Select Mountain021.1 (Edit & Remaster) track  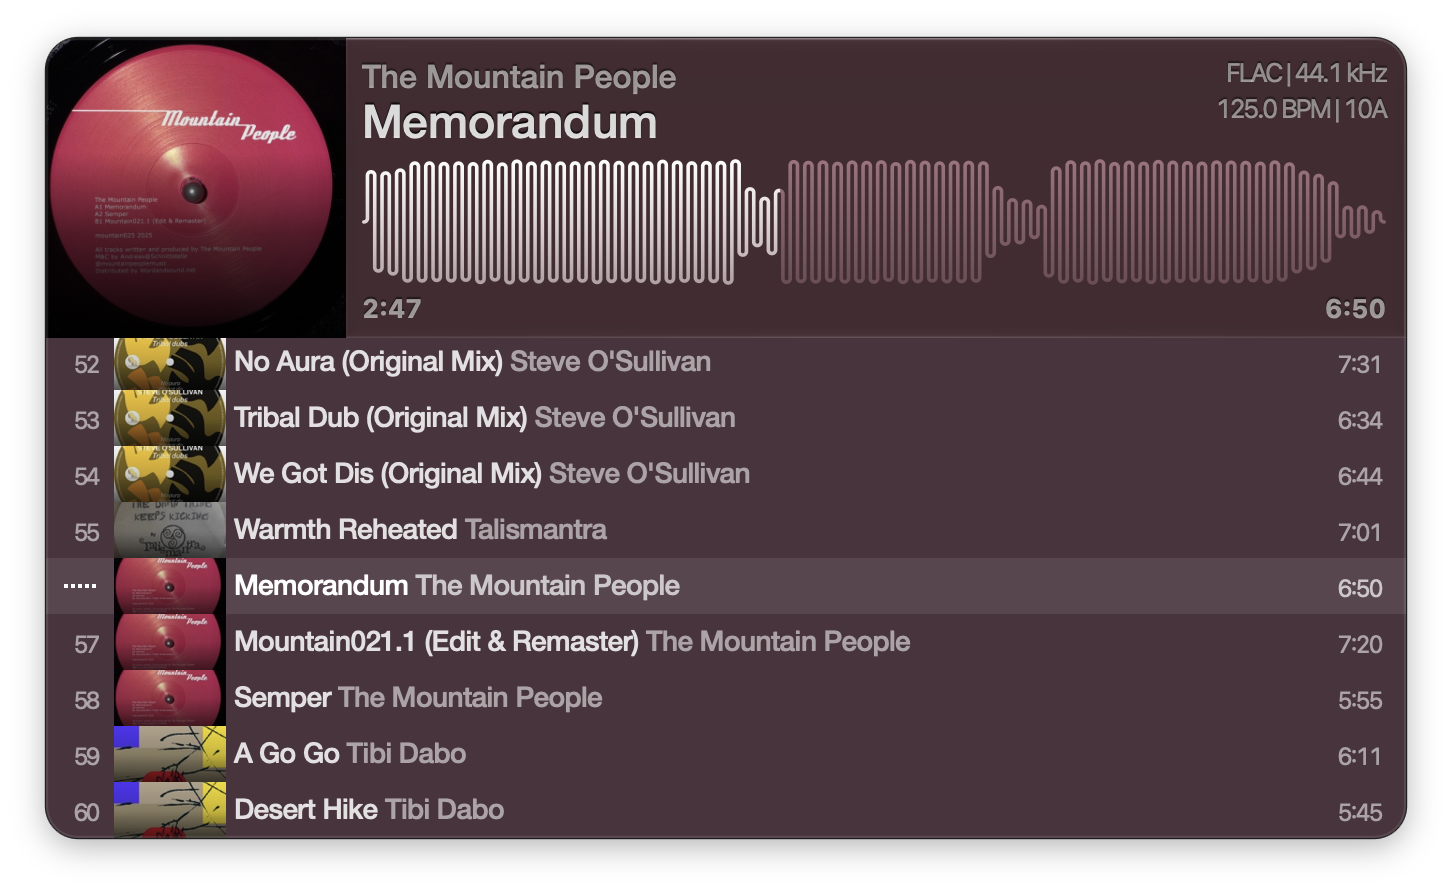point(726,643)
